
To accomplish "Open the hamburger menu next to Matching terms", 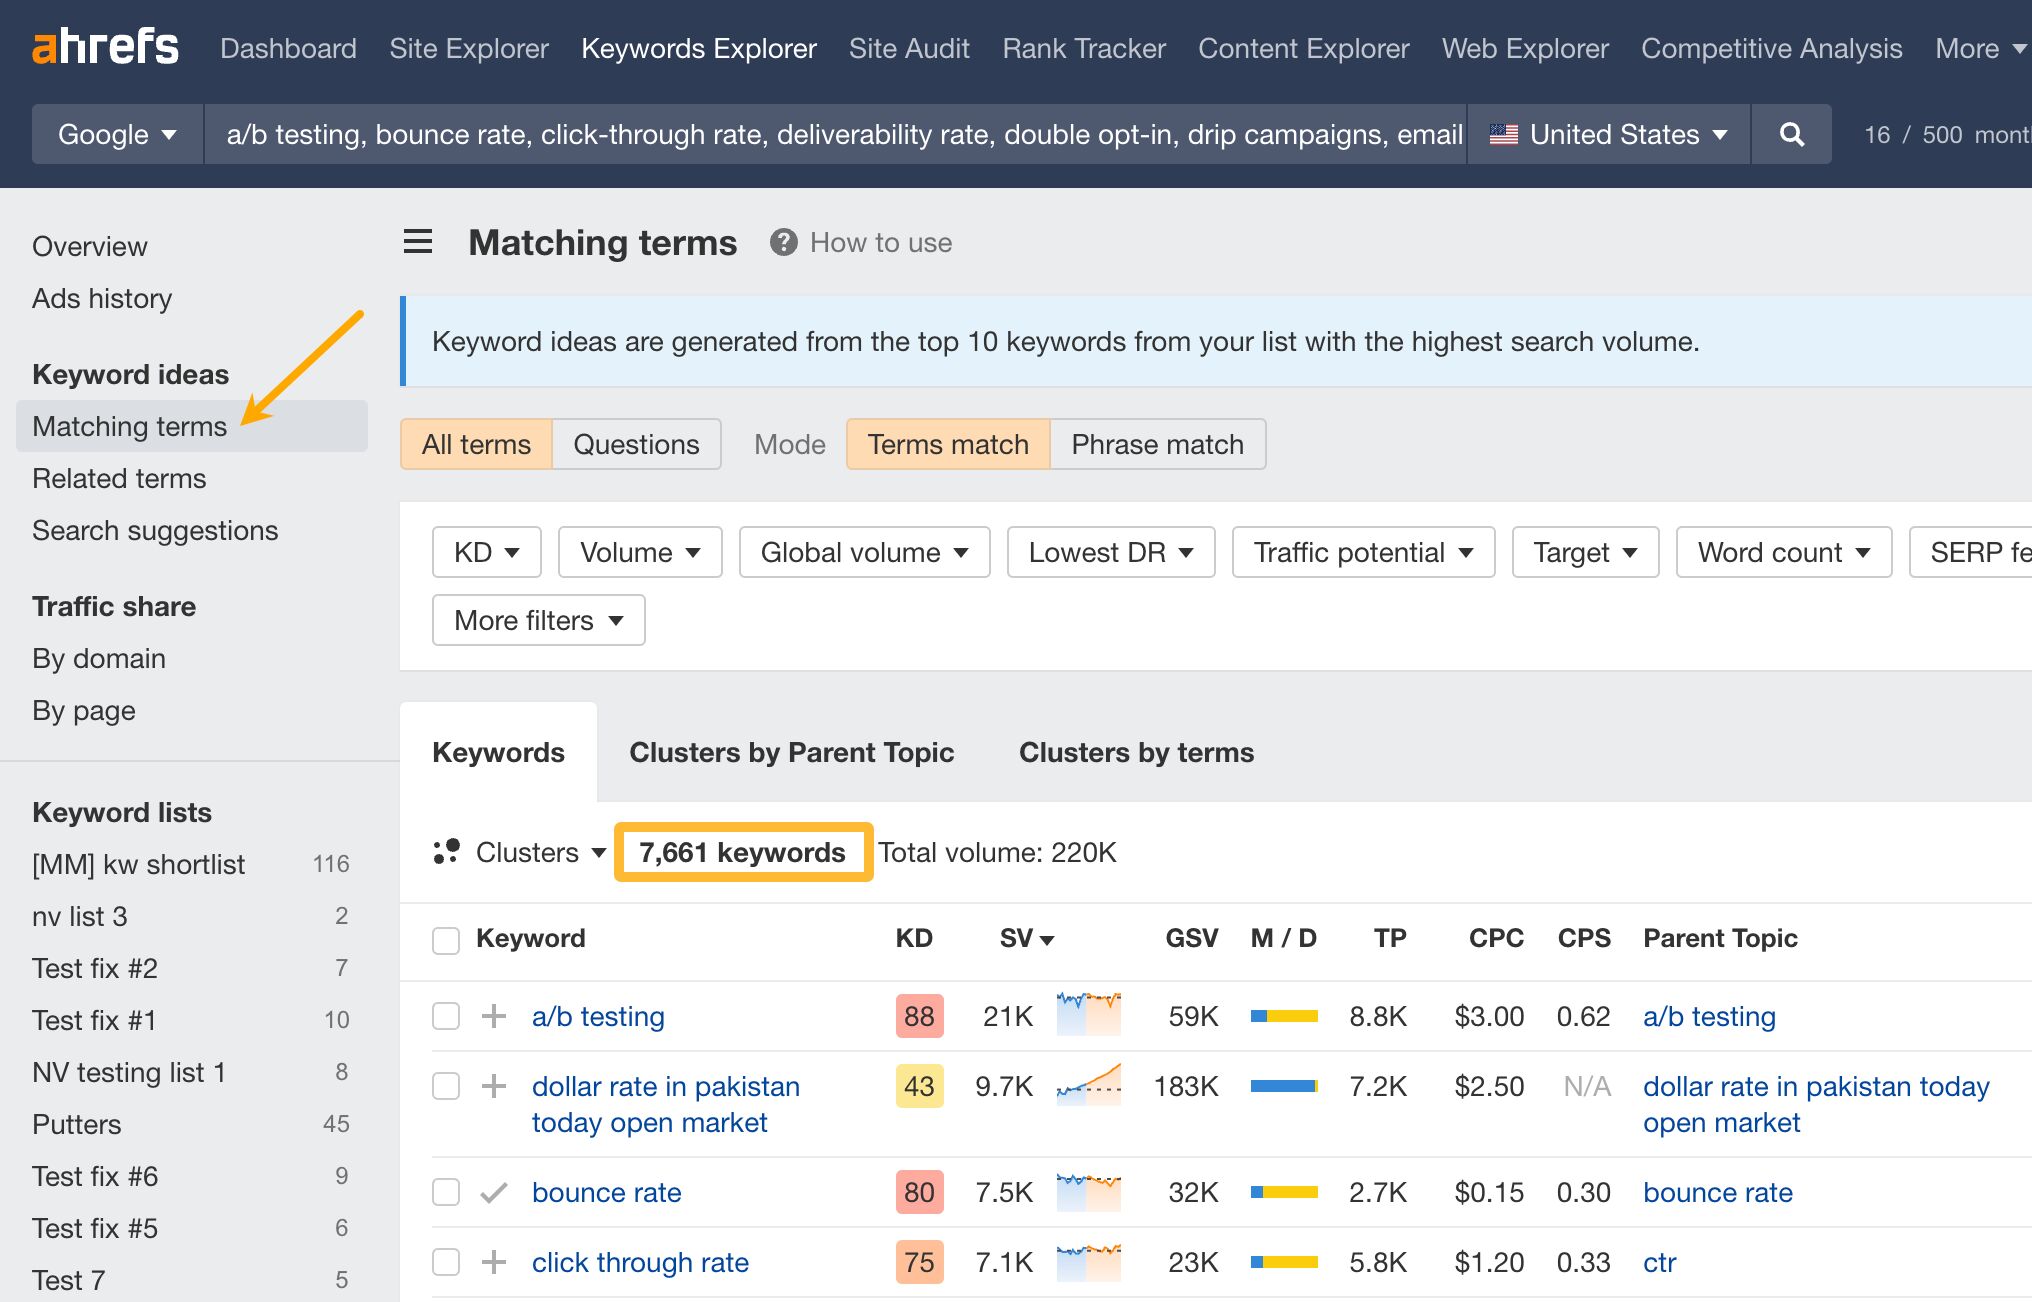I will (x=417, y=242).
